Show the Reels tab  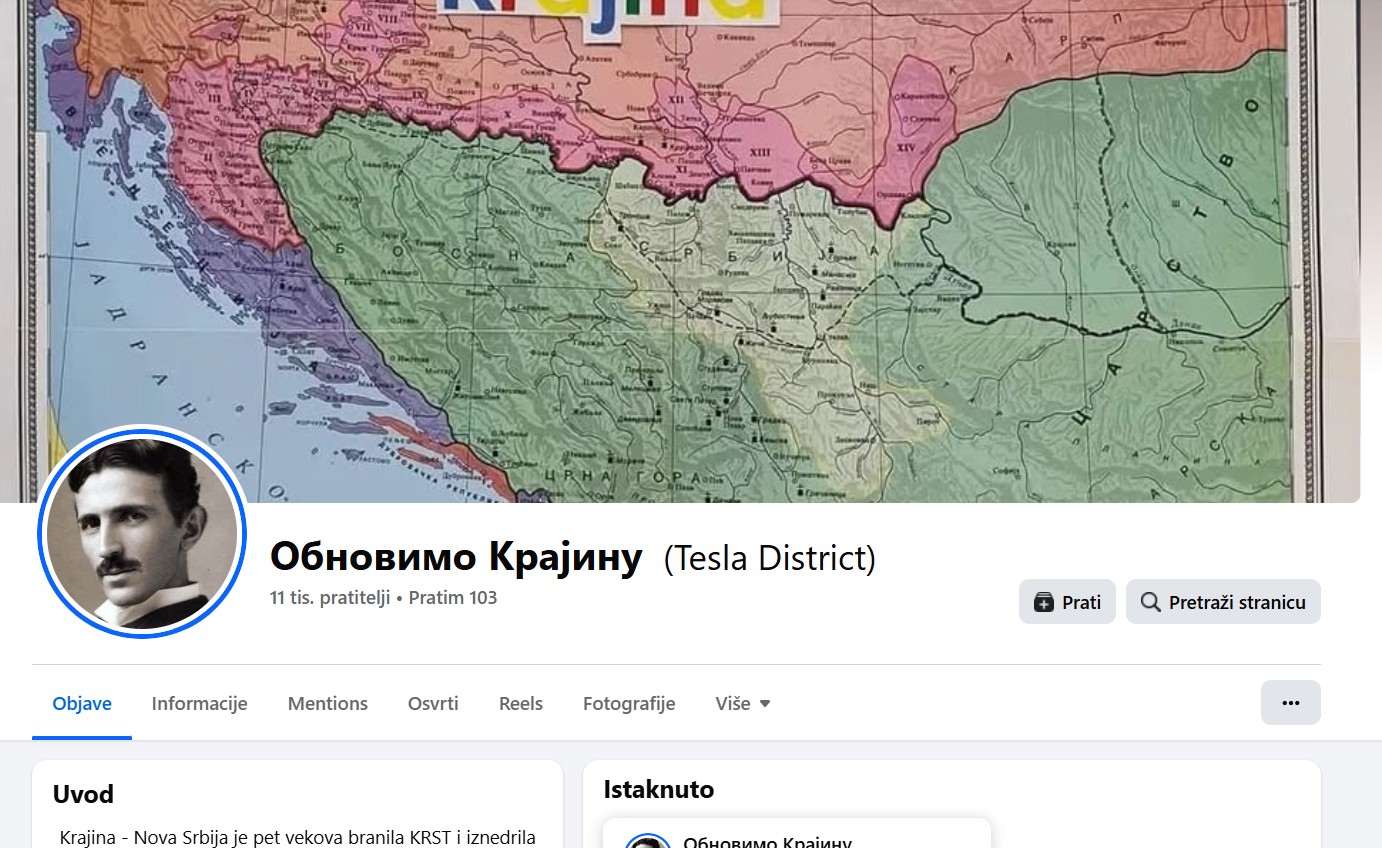[520, 704]
